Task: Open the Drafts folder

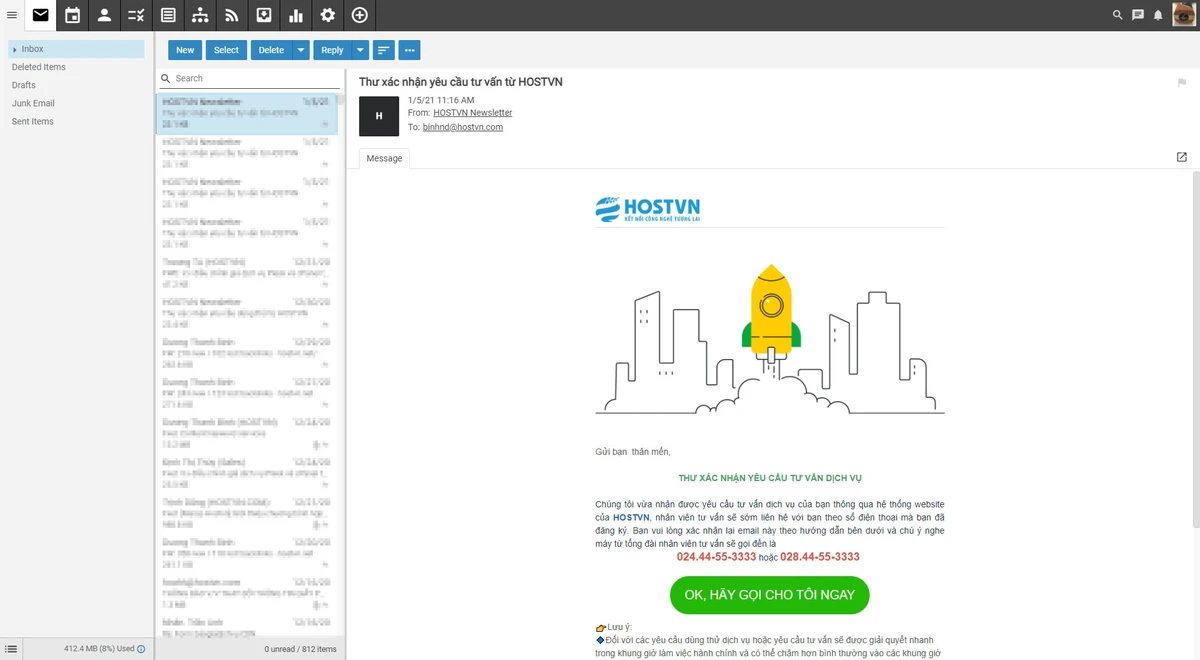Action: (24, 85)
